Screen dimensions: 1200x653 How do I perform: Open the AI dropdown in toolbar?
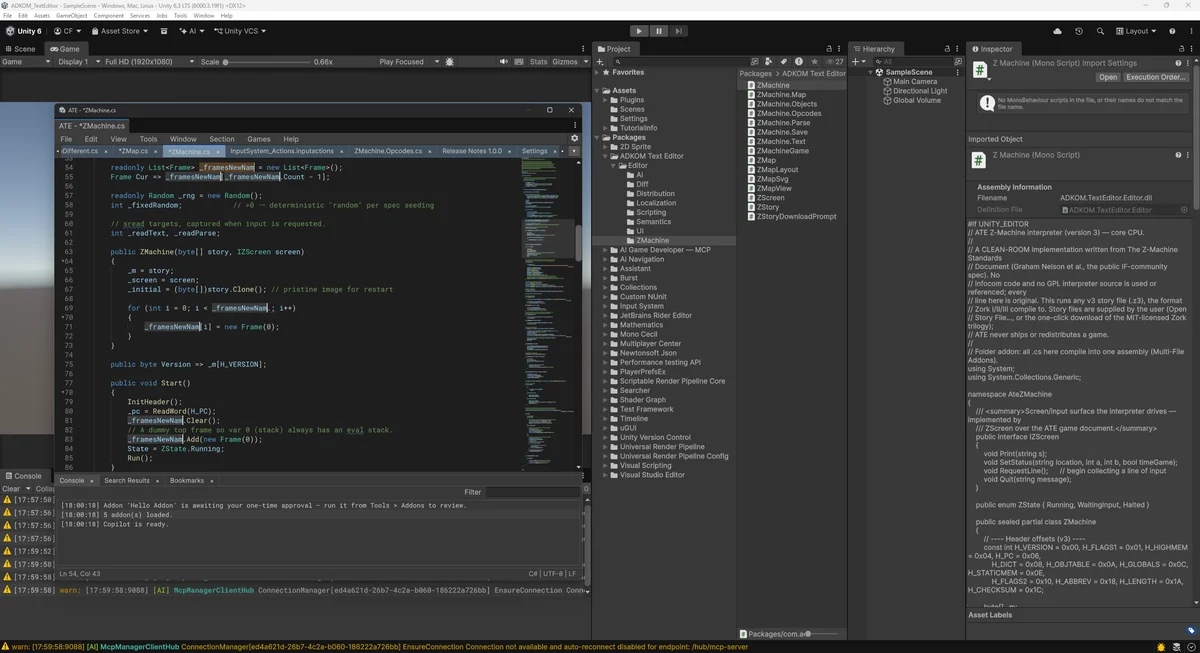(x=191, y=31)
